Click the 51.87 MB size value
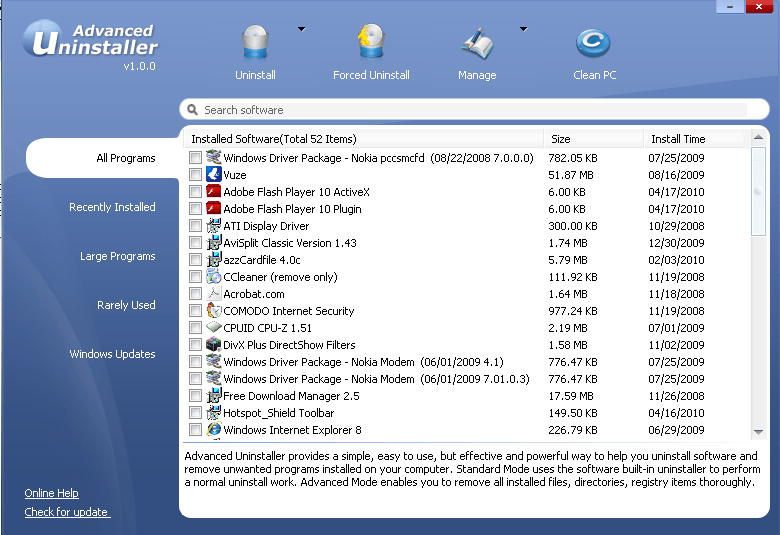 [x=571, y=175]
